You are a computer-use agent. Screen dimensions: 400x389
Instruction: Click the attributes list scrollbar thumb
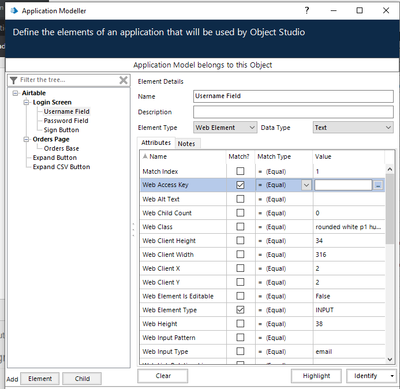coord(390,209)
